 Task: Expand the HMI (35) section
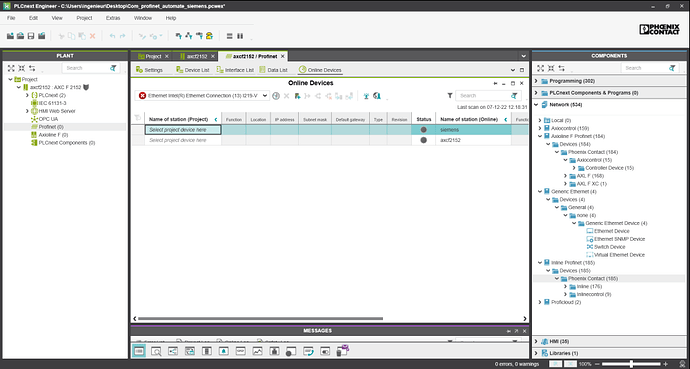(x=536, y=341)
